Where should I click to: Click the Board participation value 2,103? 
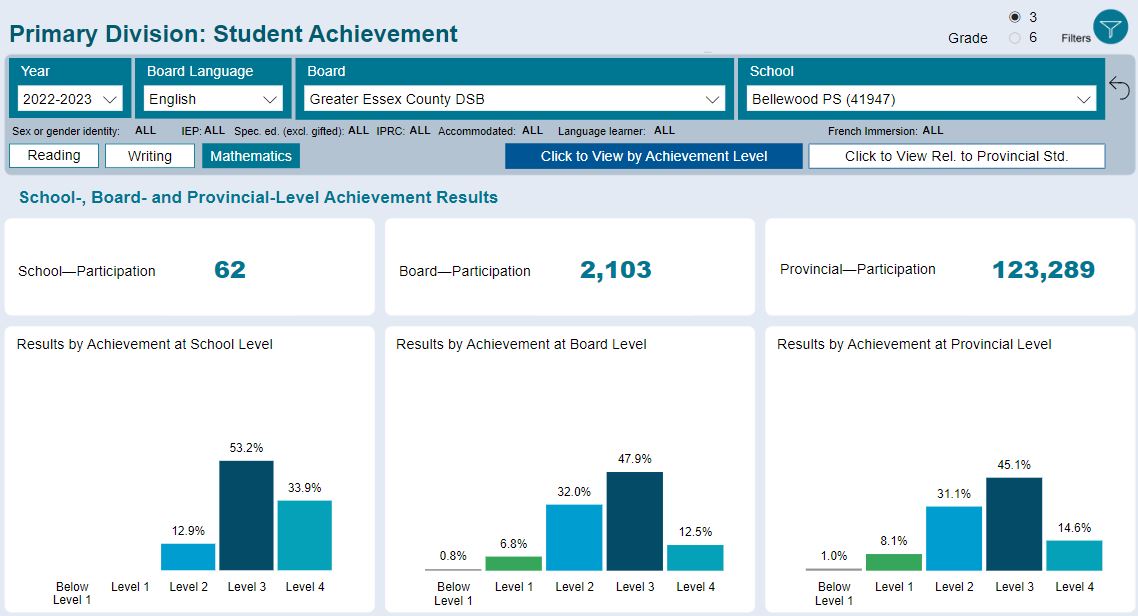pyautogui.click(x=615, y=270)
